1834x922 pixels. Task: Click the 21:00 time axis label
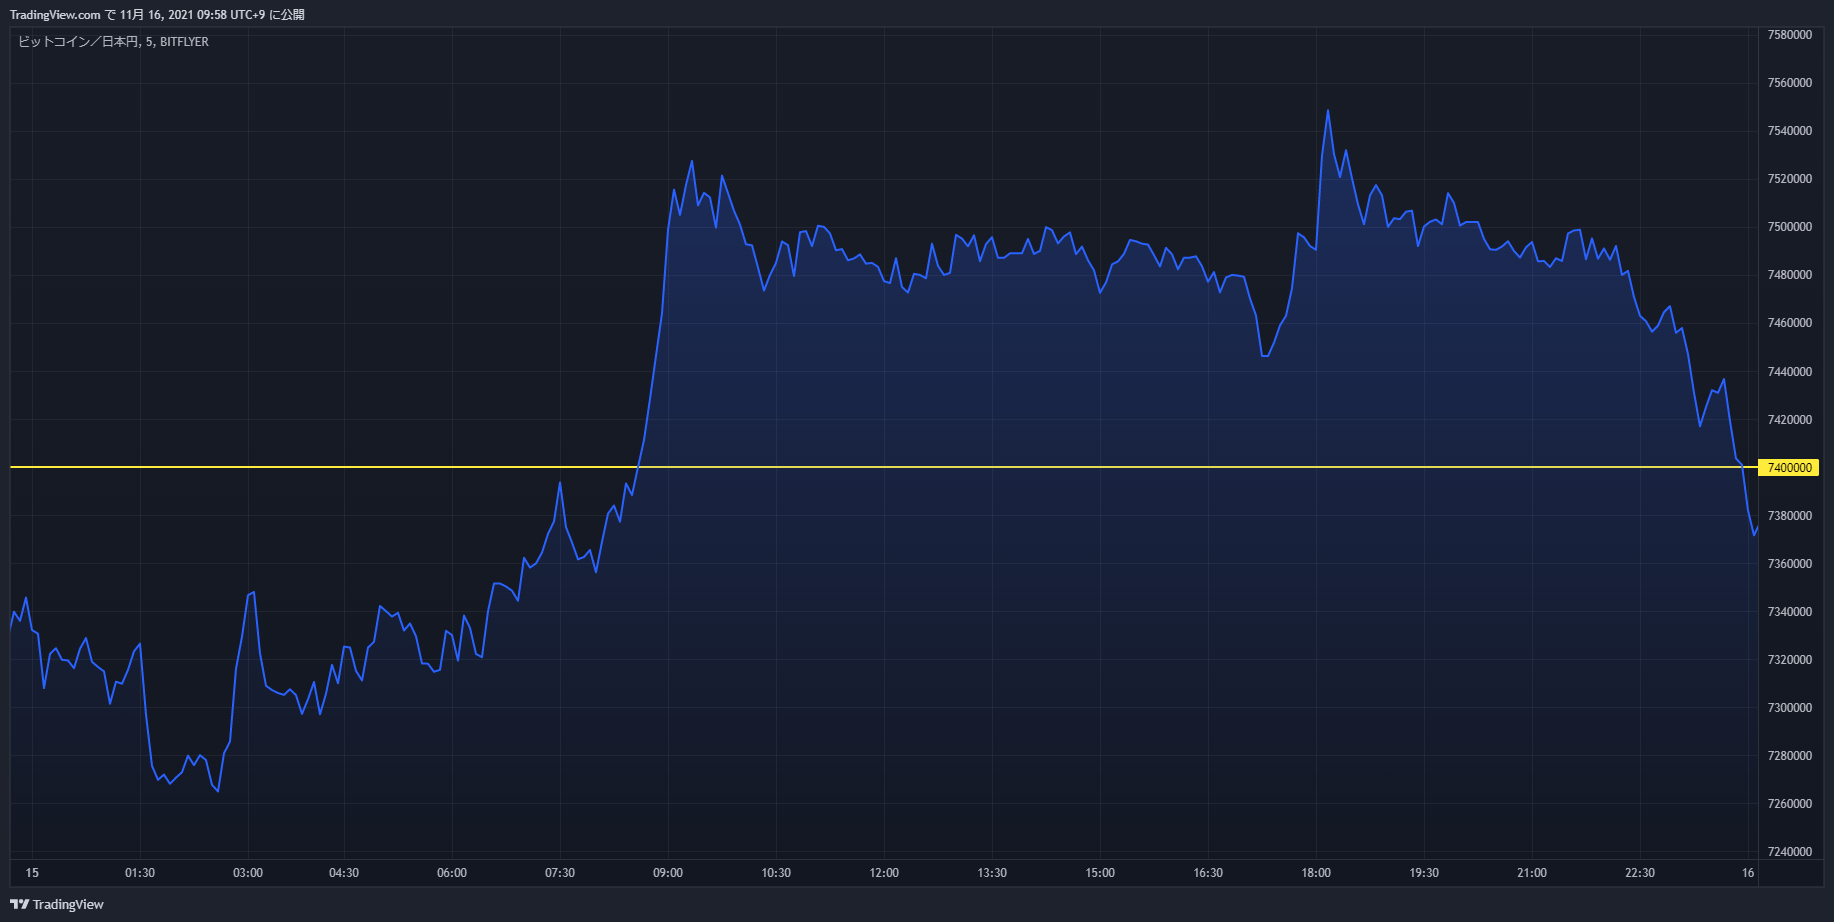1532,873
